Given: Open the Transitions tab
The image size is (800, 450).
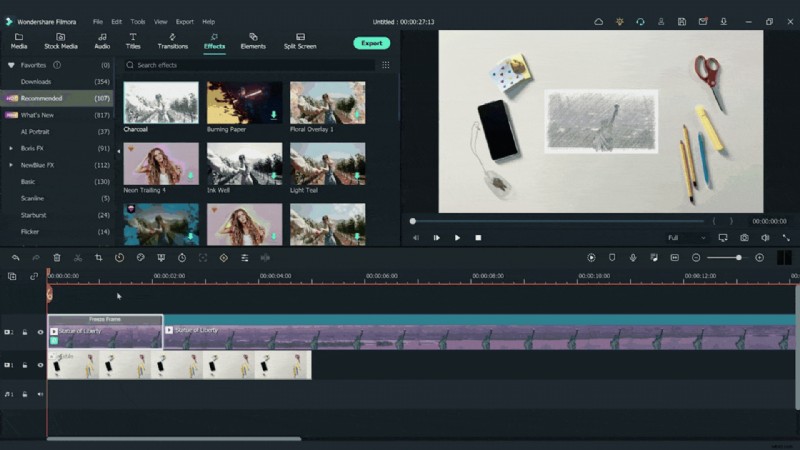Looking at the screenshot, I should [x=172, y=41].
